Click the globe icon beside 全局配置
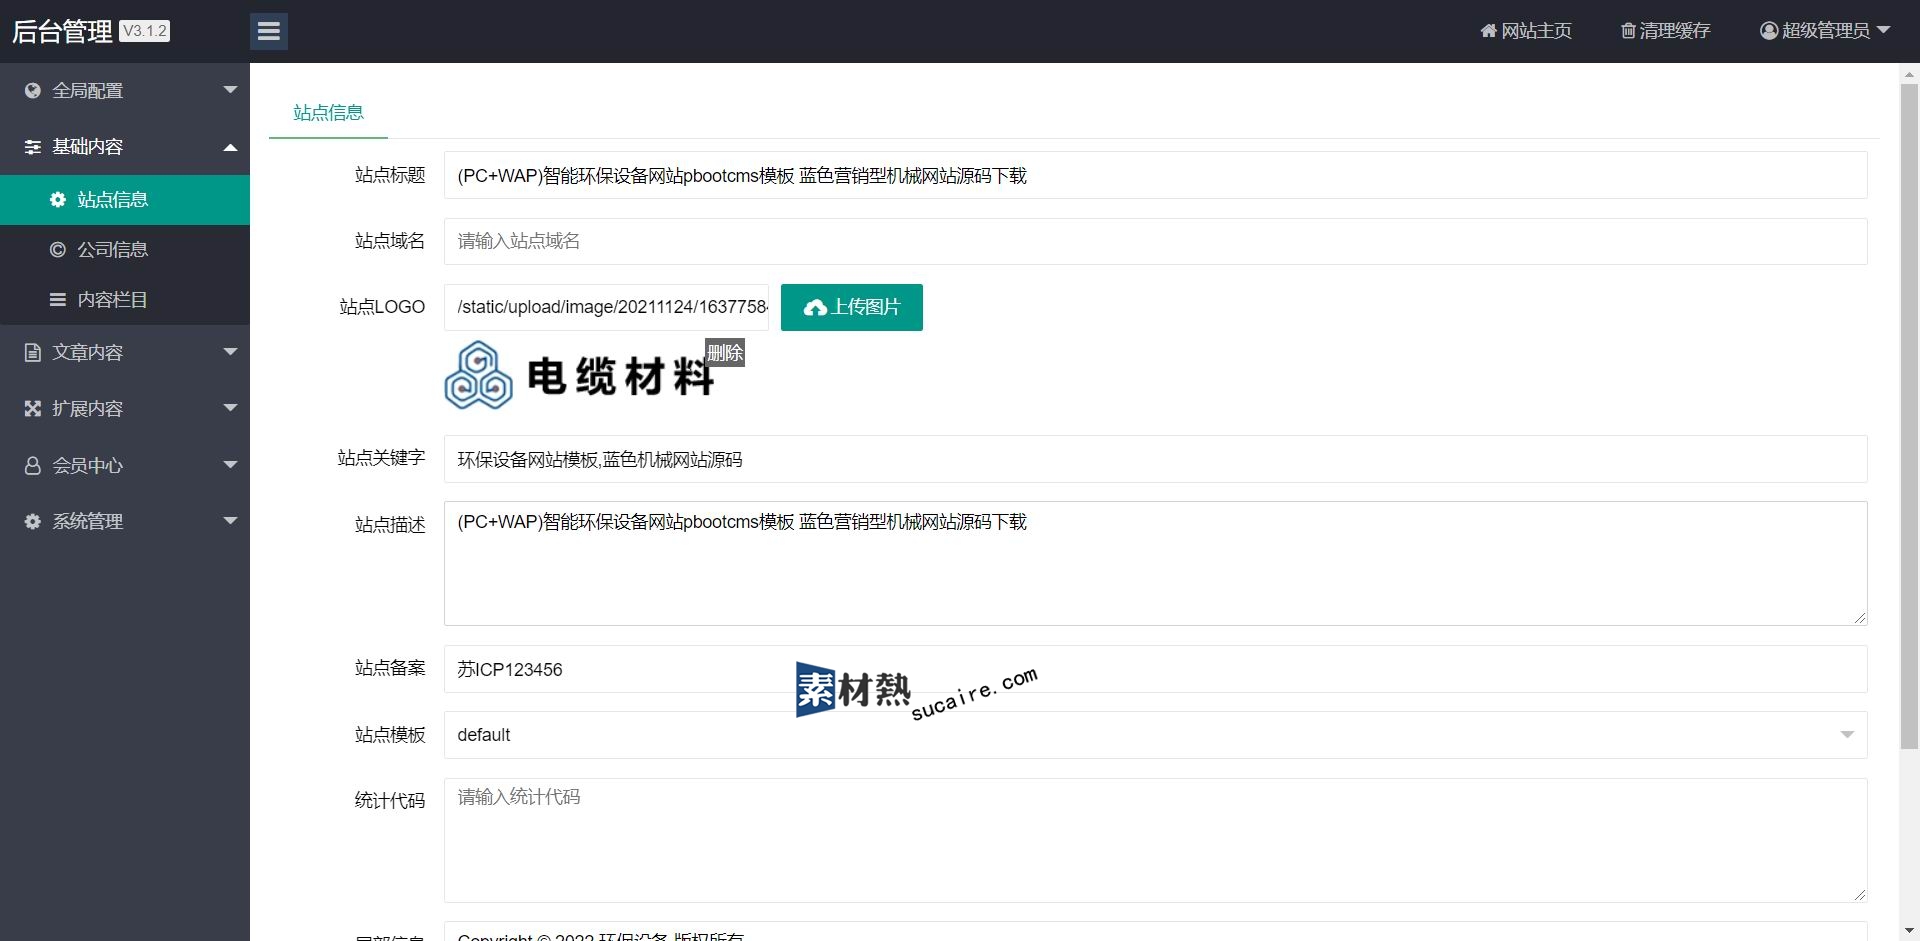The height and width of the screenshot is (941, 1920). point(33,91)
